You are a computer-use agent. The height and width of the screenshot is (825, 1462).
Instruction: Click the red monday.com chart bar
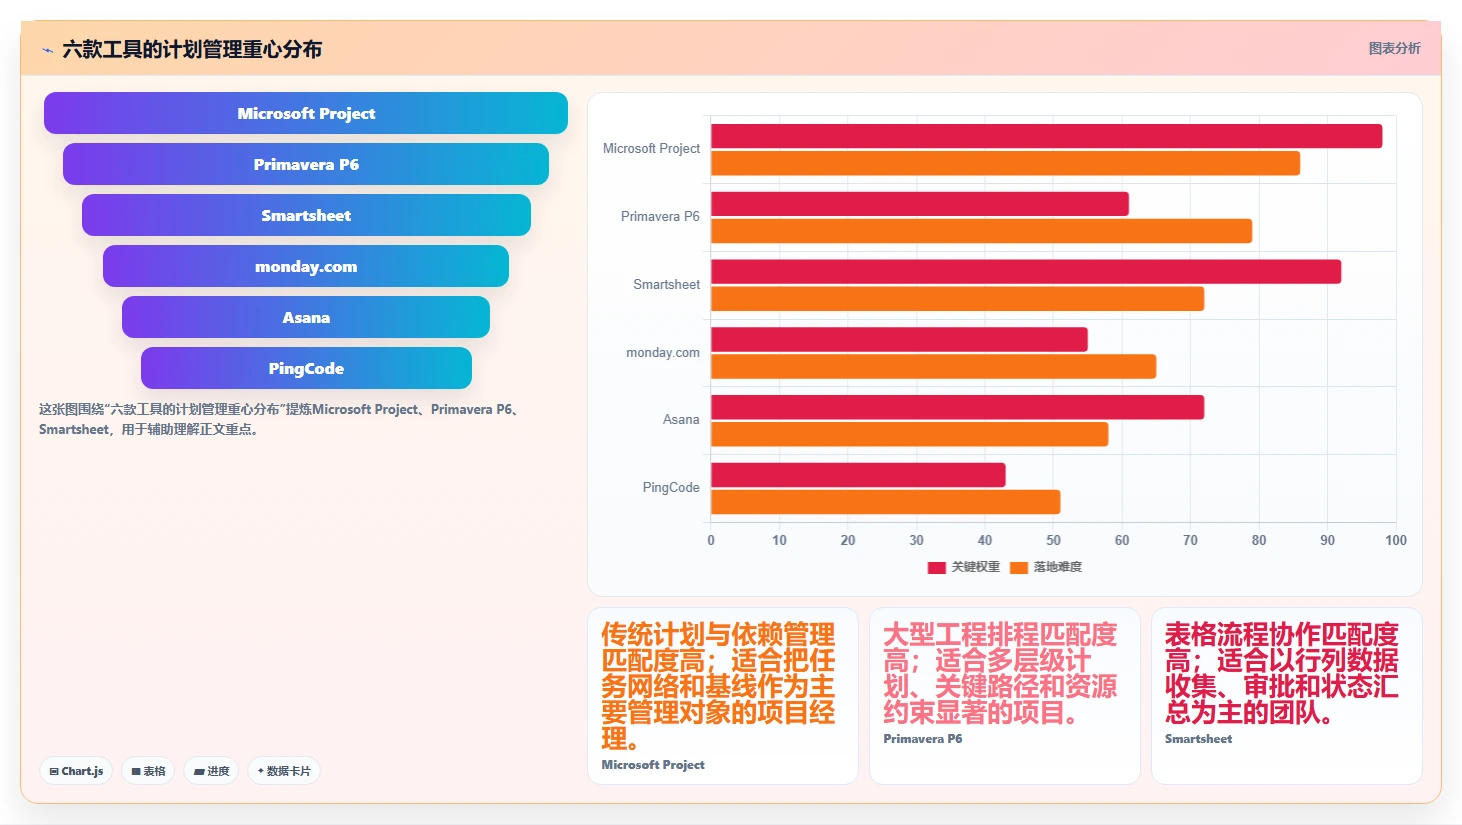pyautogui.click(x=899, y=339)
